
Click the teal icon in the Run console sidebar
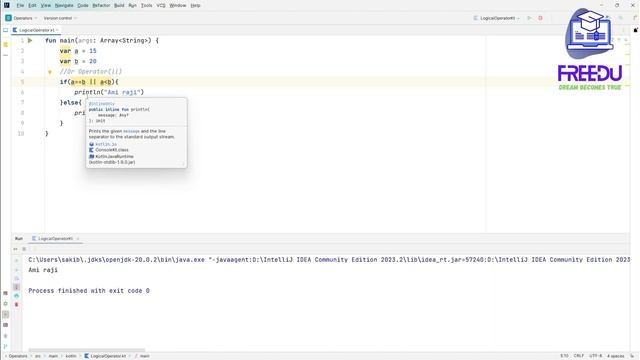pos(17,296)
